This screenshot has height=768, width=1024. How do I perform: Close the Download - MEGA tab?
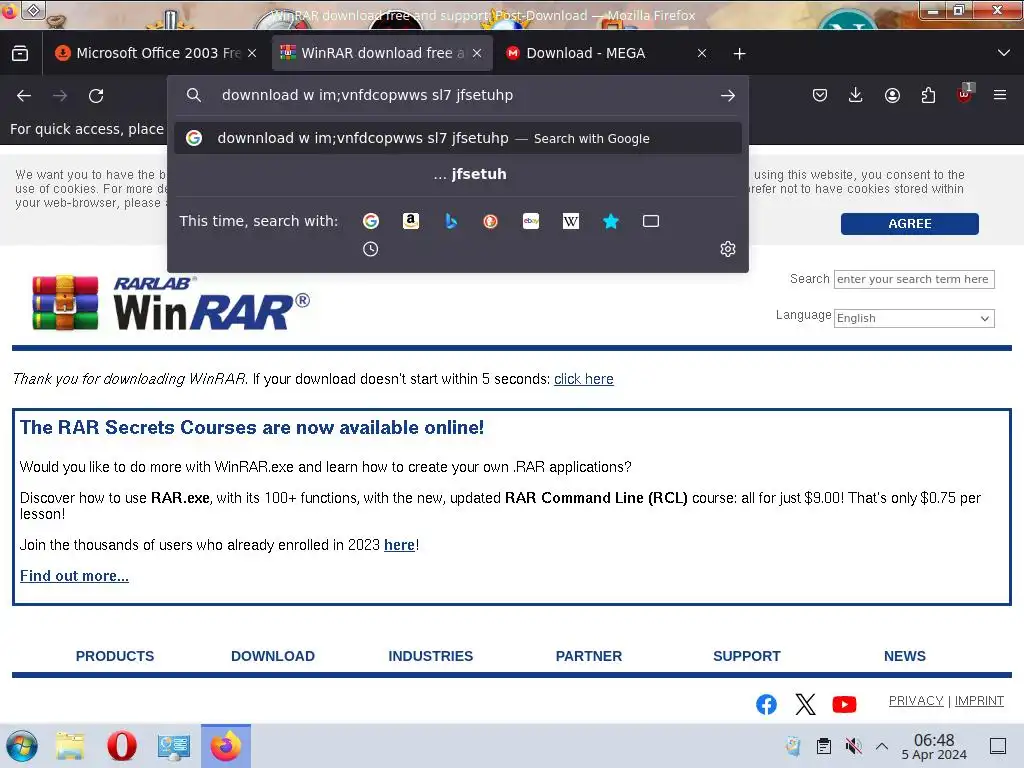tap(701, 53)
